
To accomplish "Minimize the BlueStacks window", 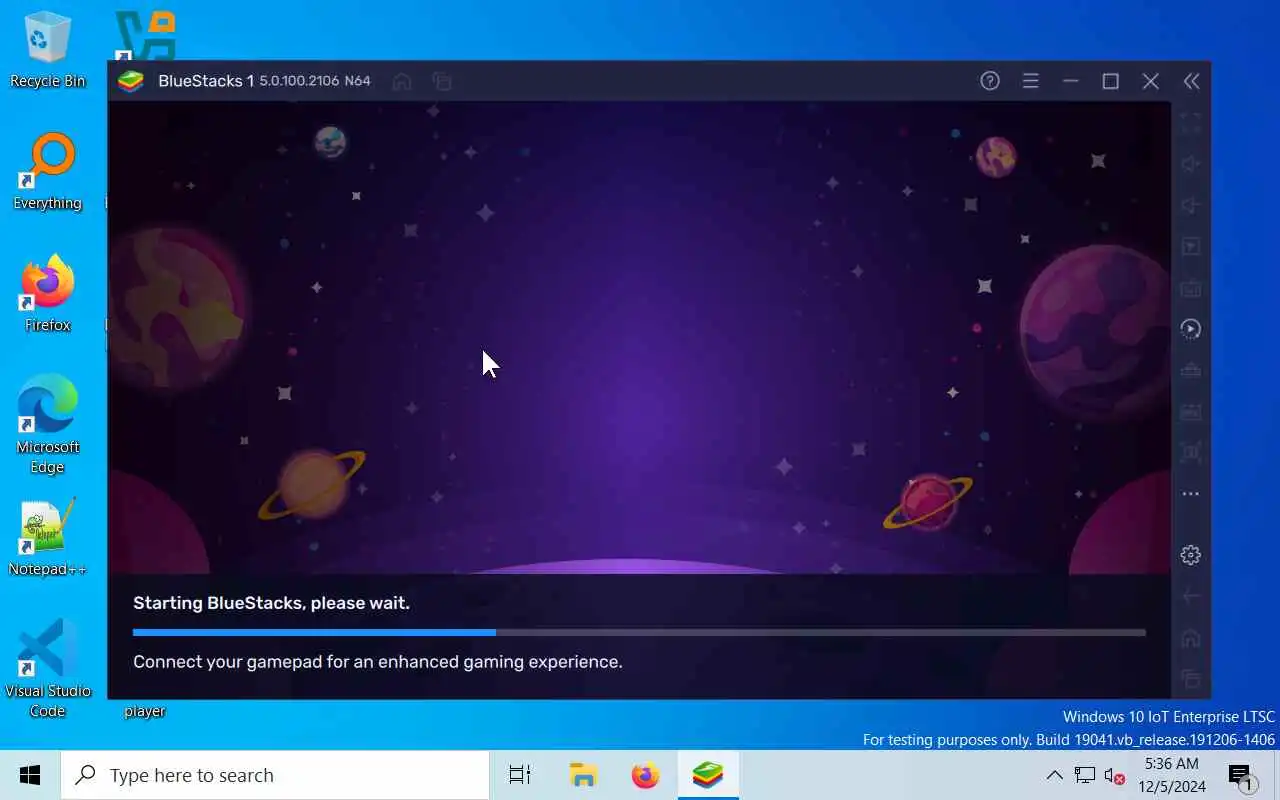I will point(1070,81).
